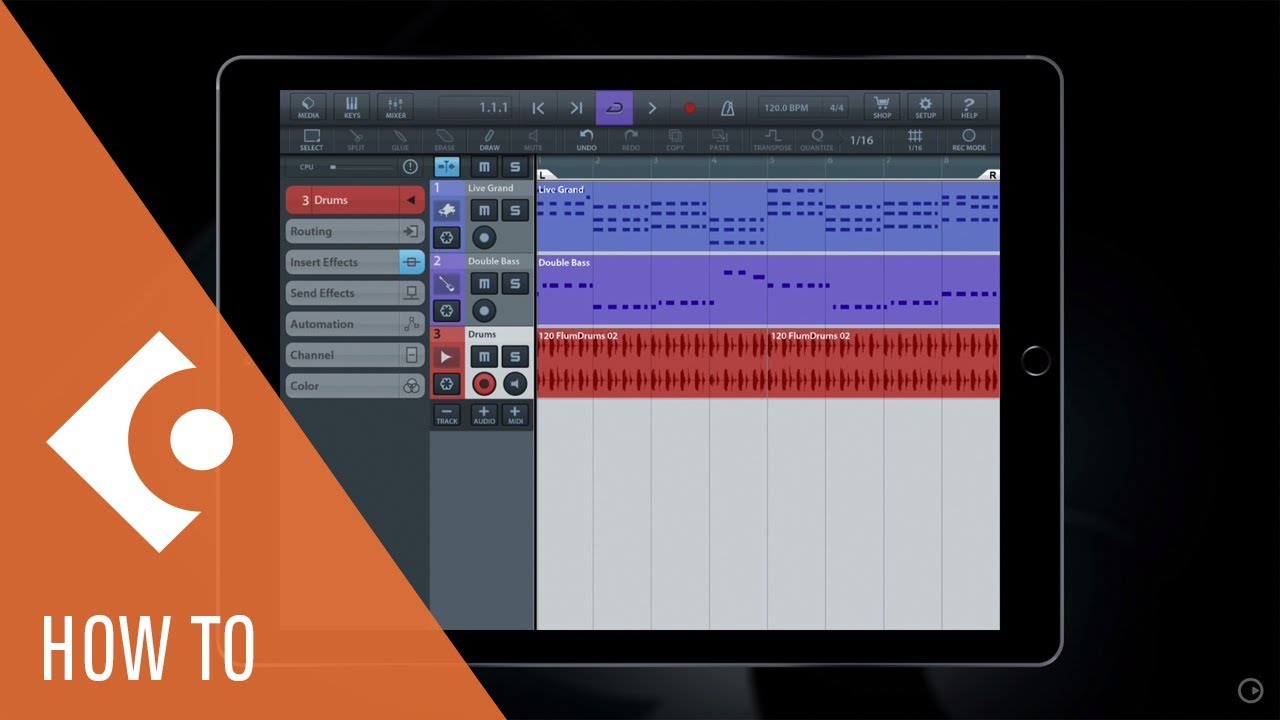Open the Setup gear
The image size is (1280, 720).
[926, 107]
